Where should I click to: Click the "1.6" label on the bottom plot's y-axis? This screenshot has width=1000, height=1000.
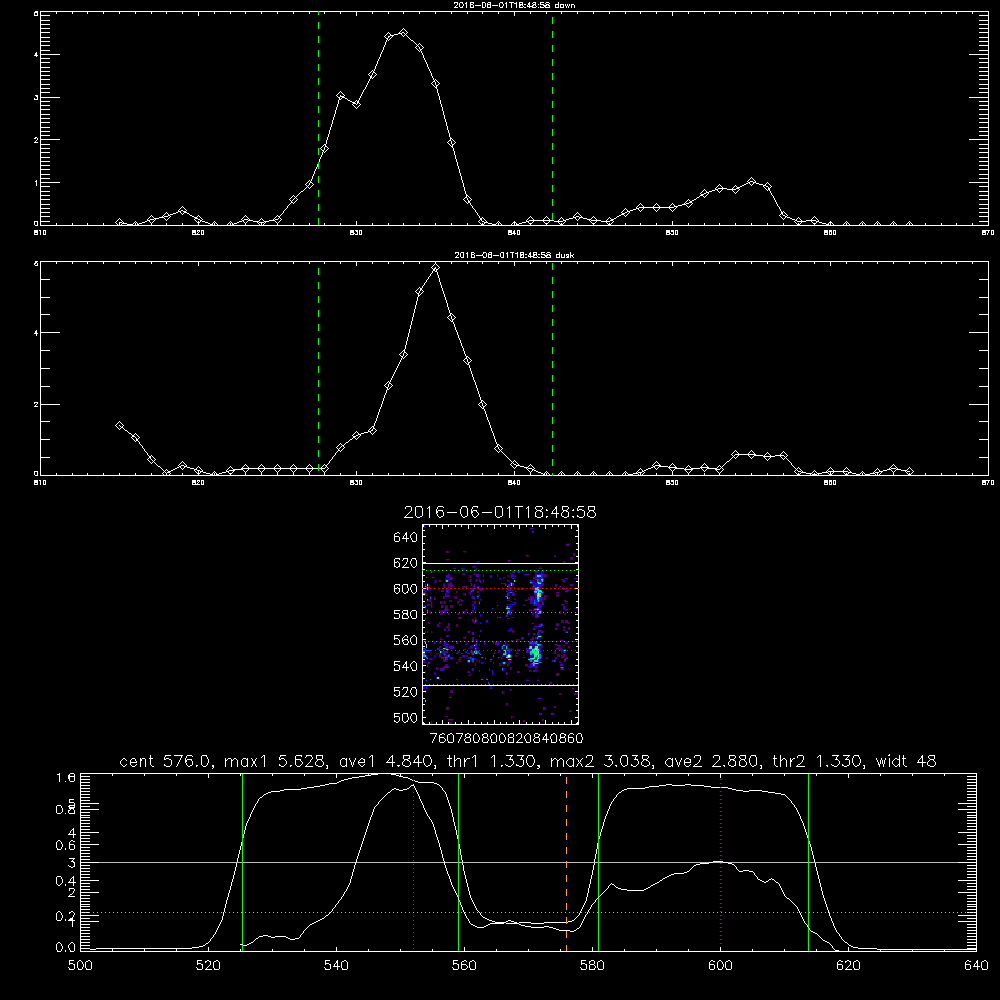pyautogui.click(x=66, y=777)
